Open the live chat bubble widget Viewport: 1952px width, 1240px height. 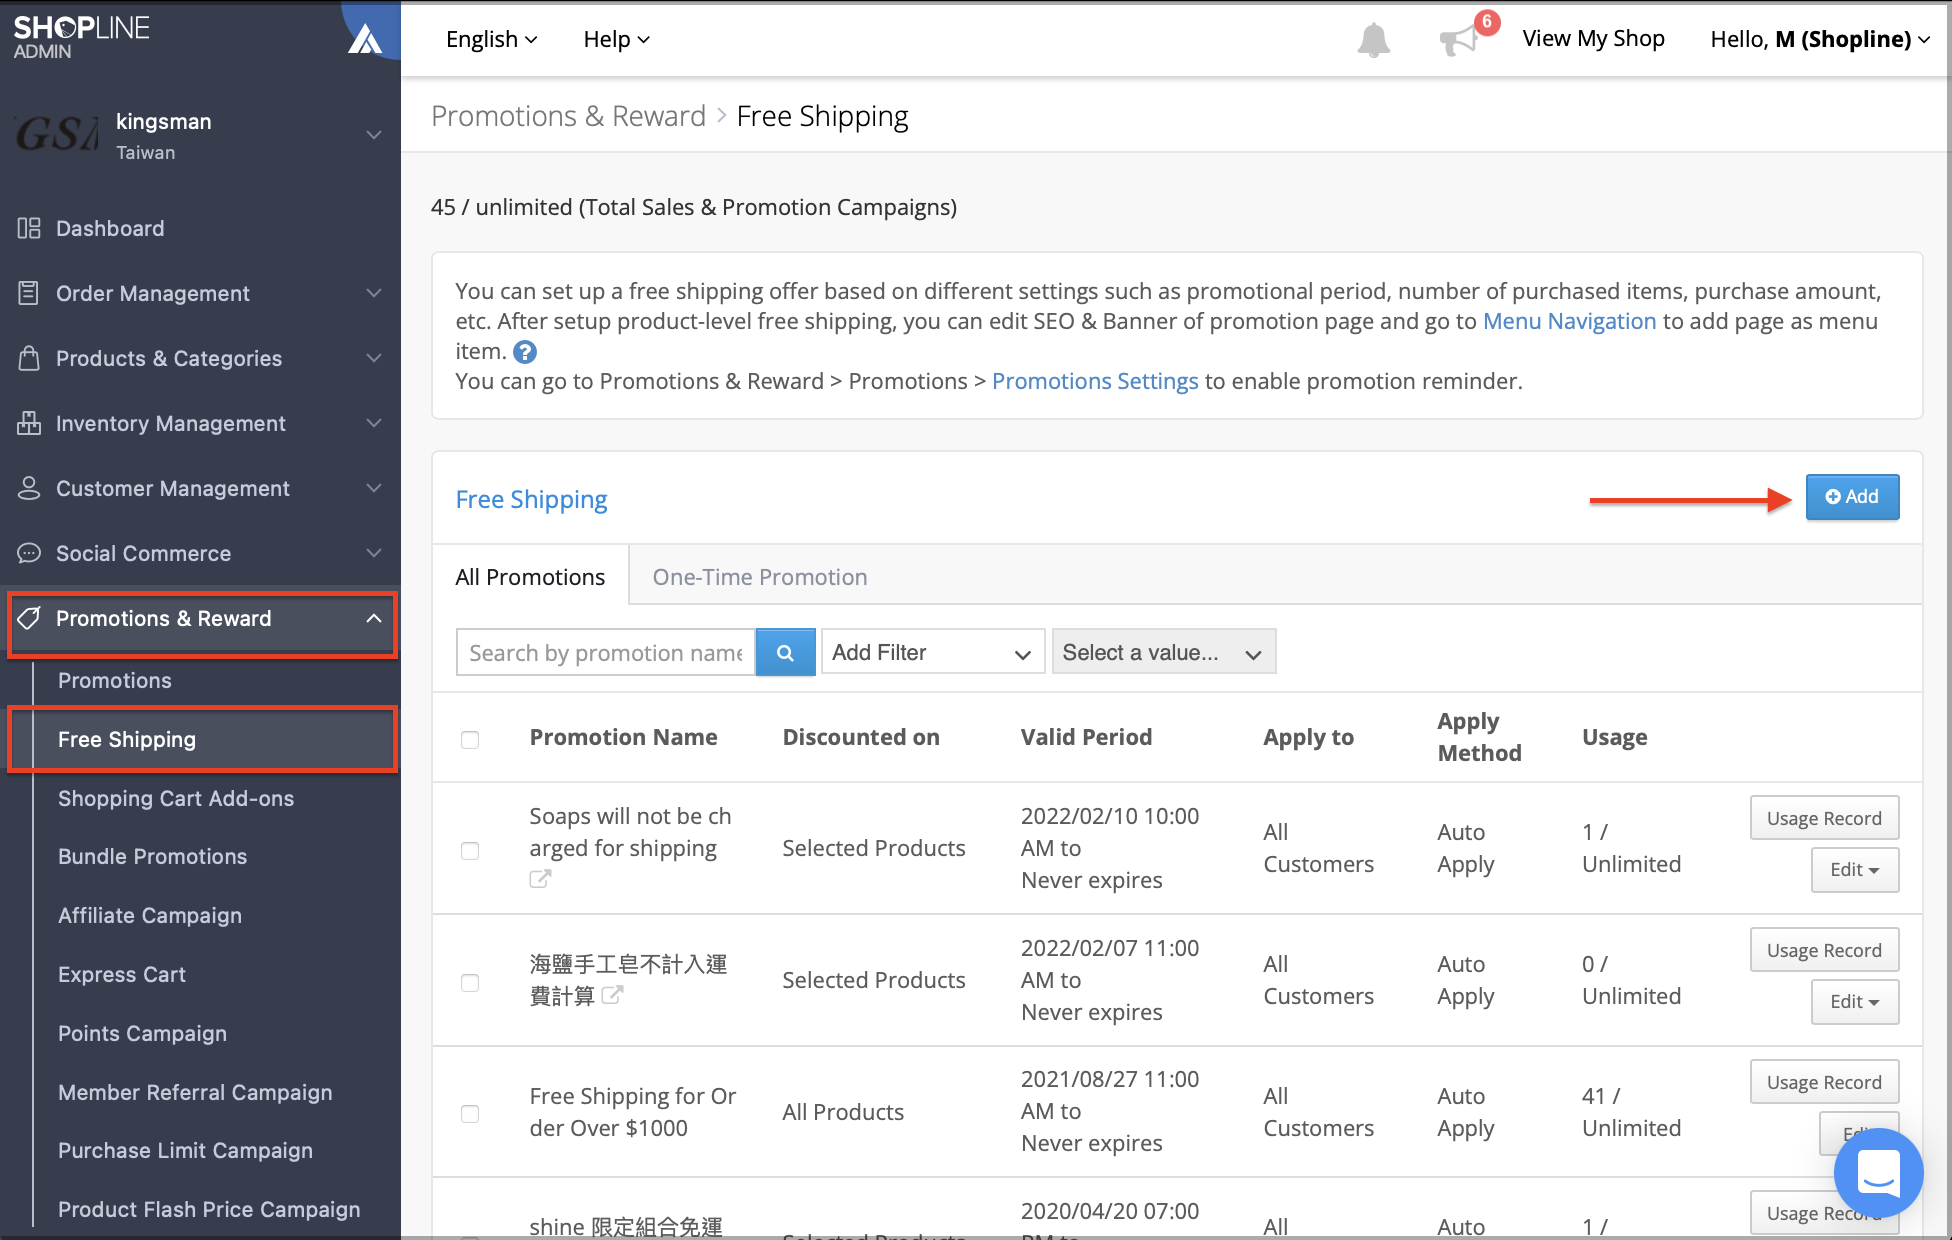coord(1878,1173)
